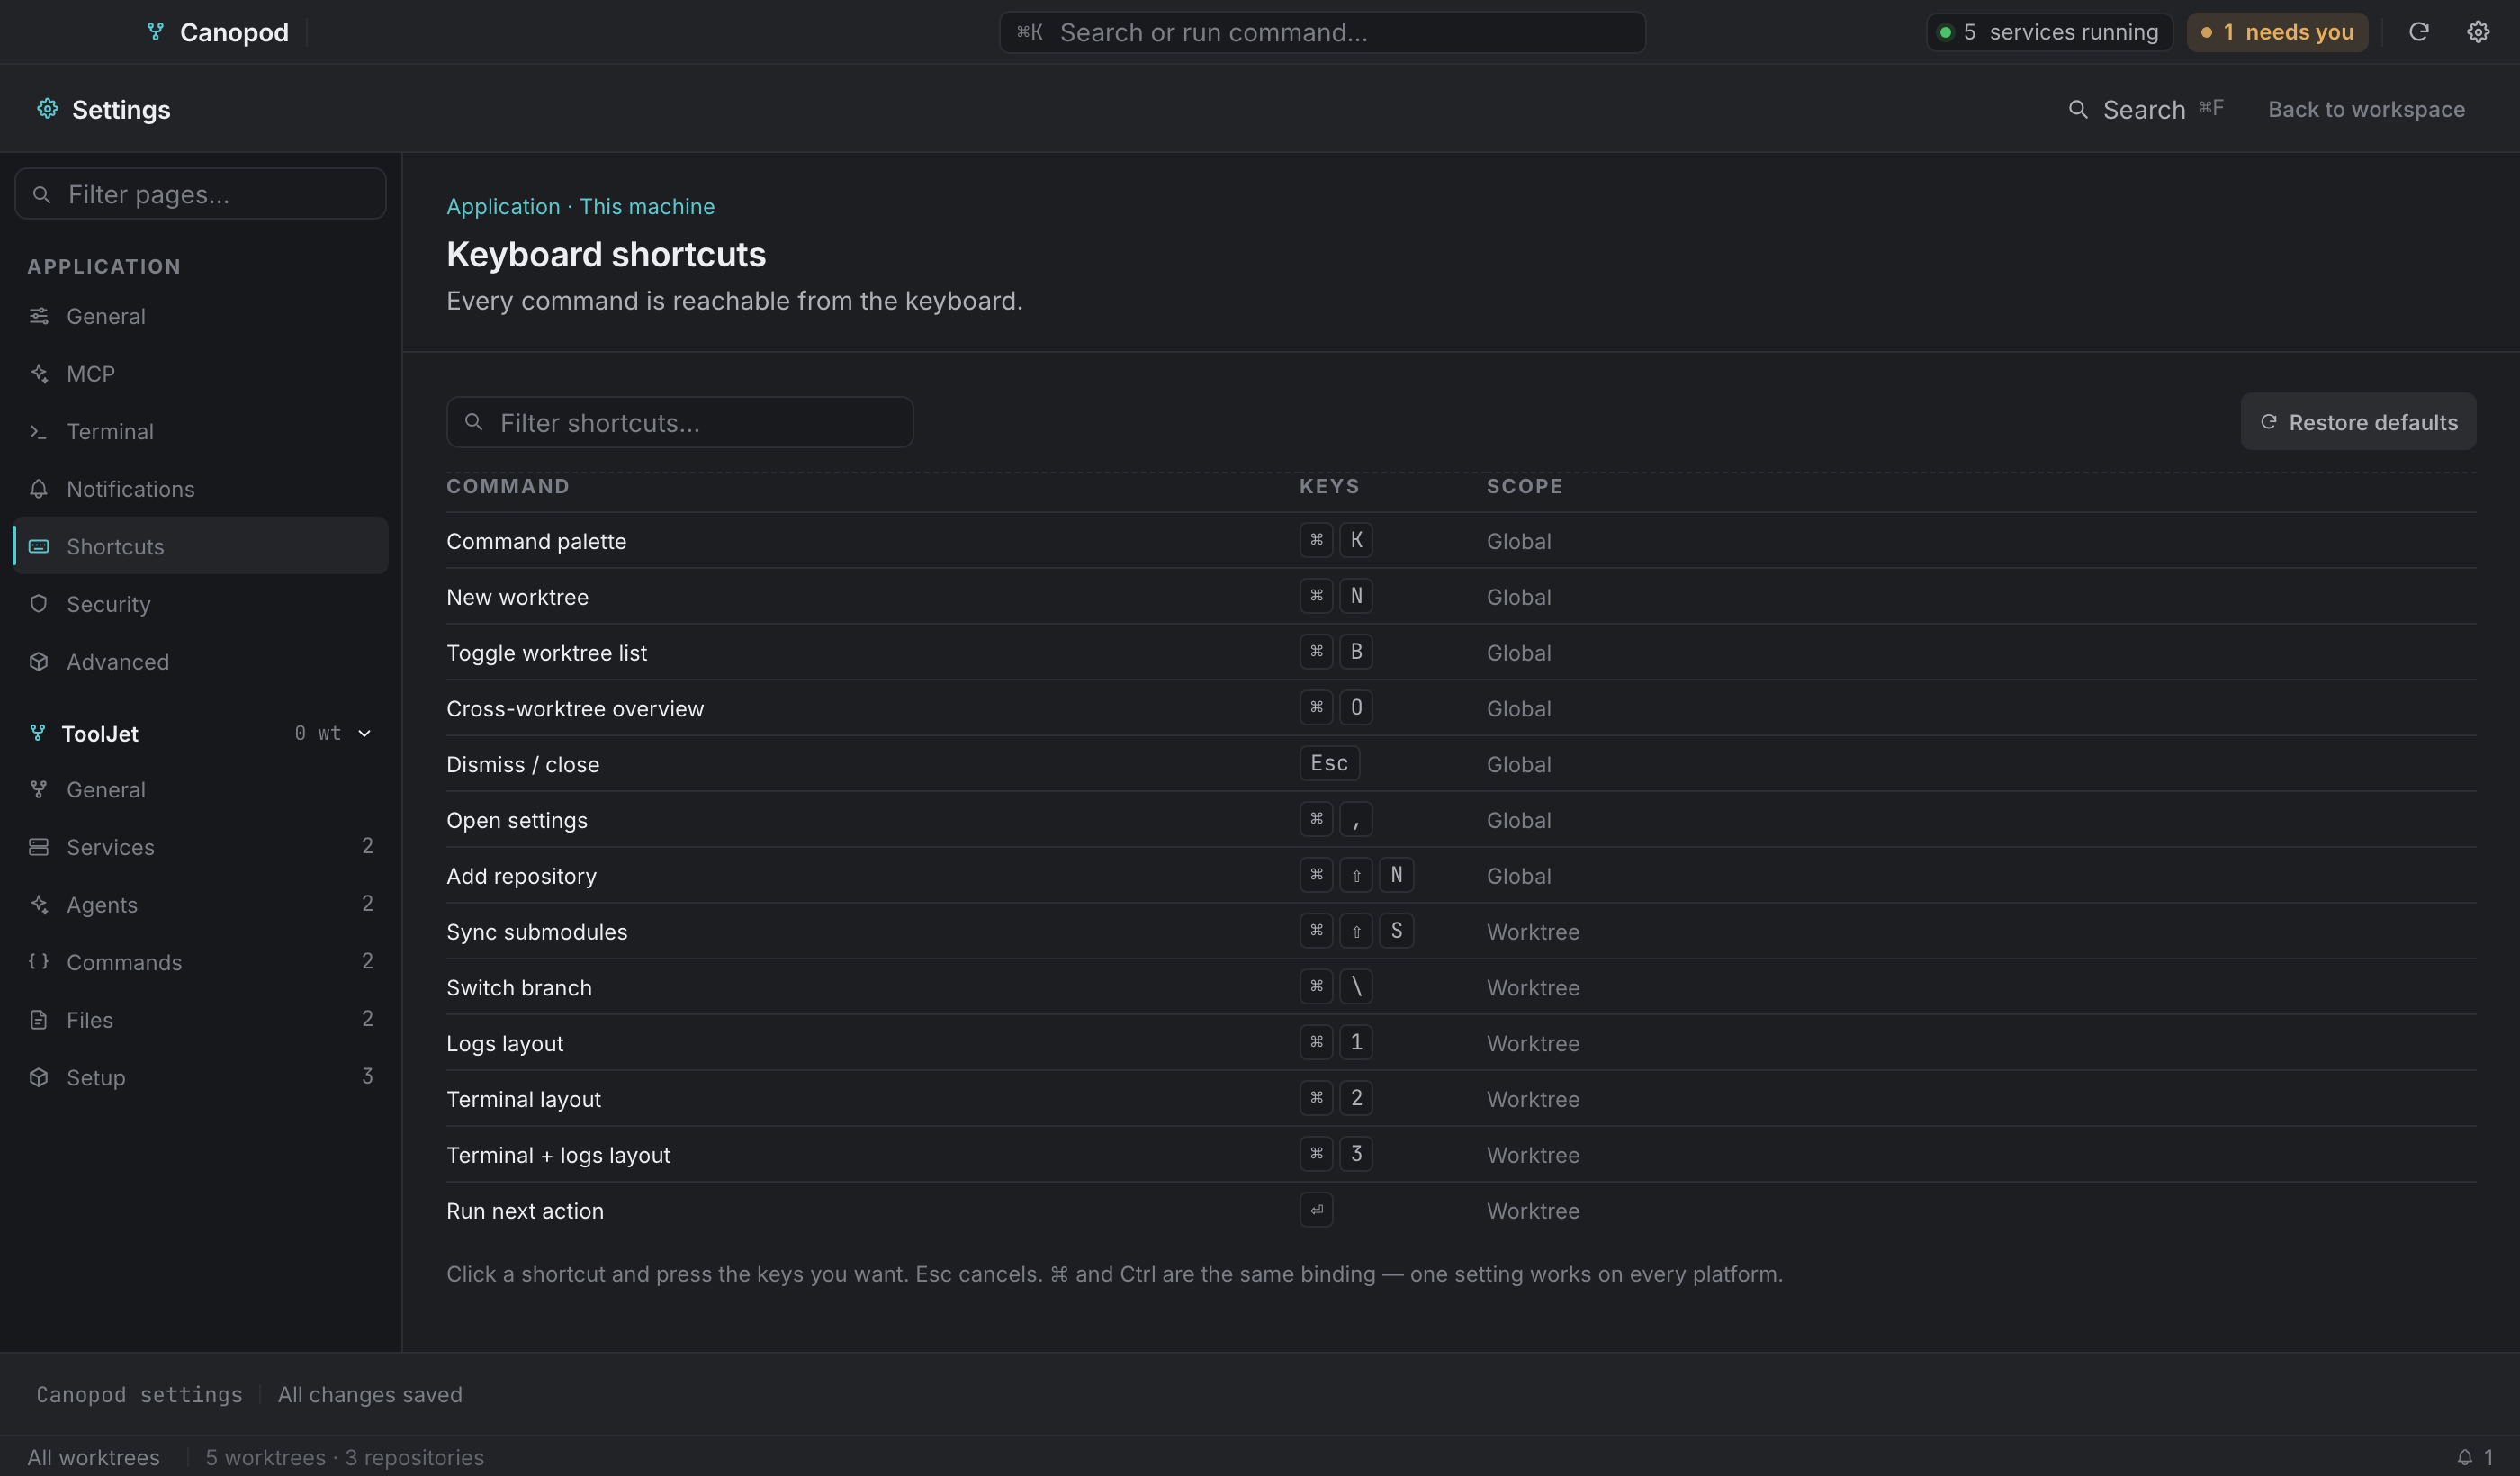Edit the Esc key for Dismiss / close
Screen dimensions: 2520x1476
point(1329,763)
